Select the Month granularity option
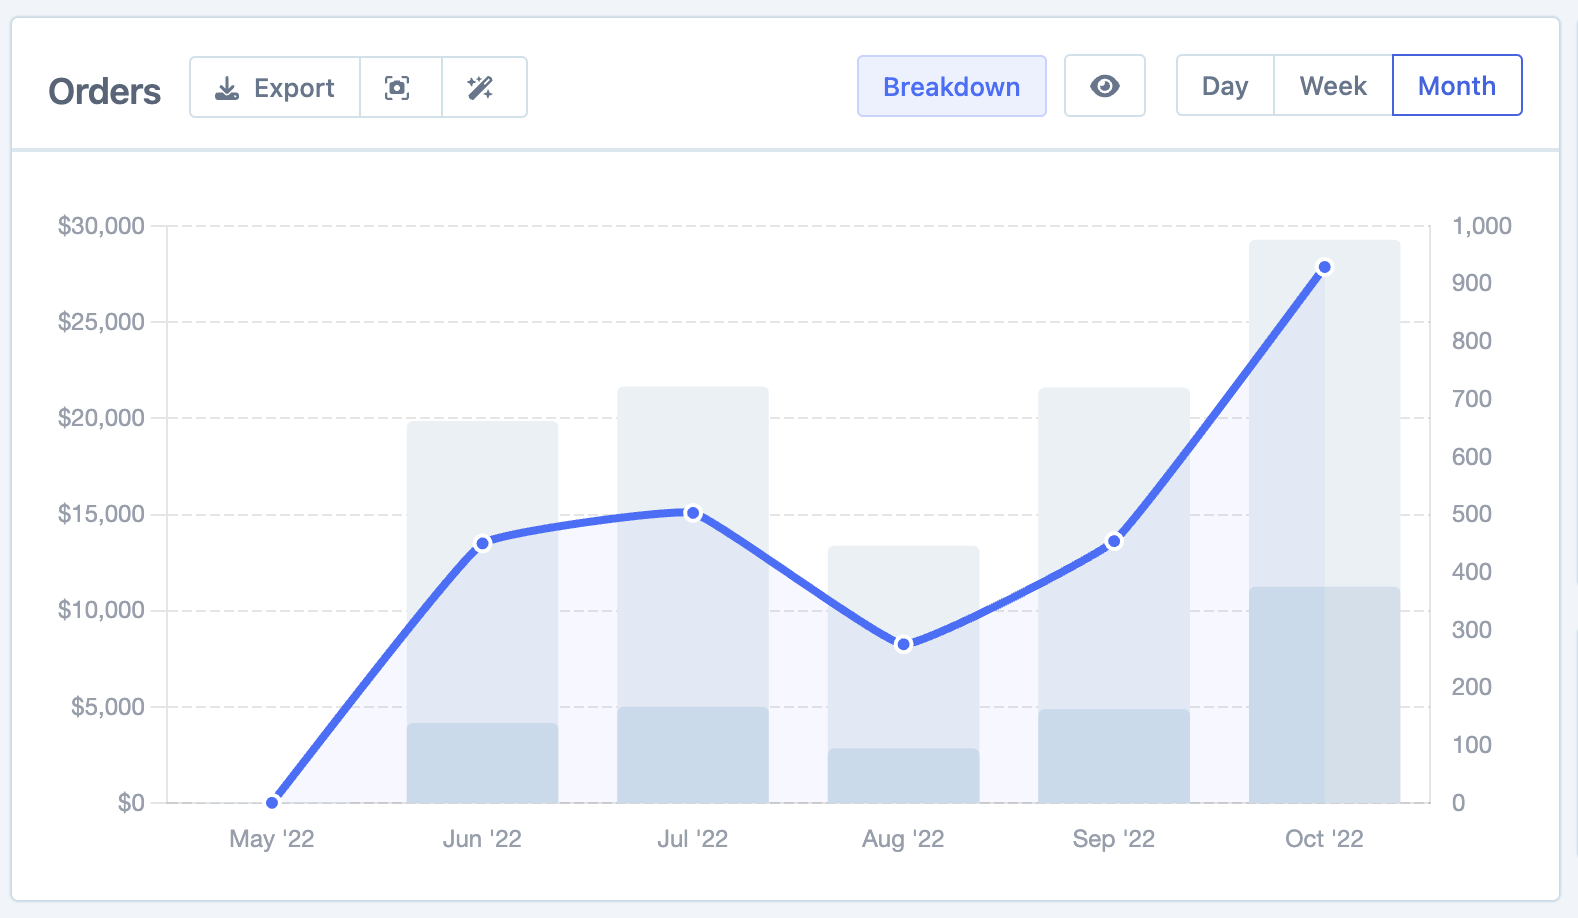Screen dimensions: 1578x918 coord(1456,86)
